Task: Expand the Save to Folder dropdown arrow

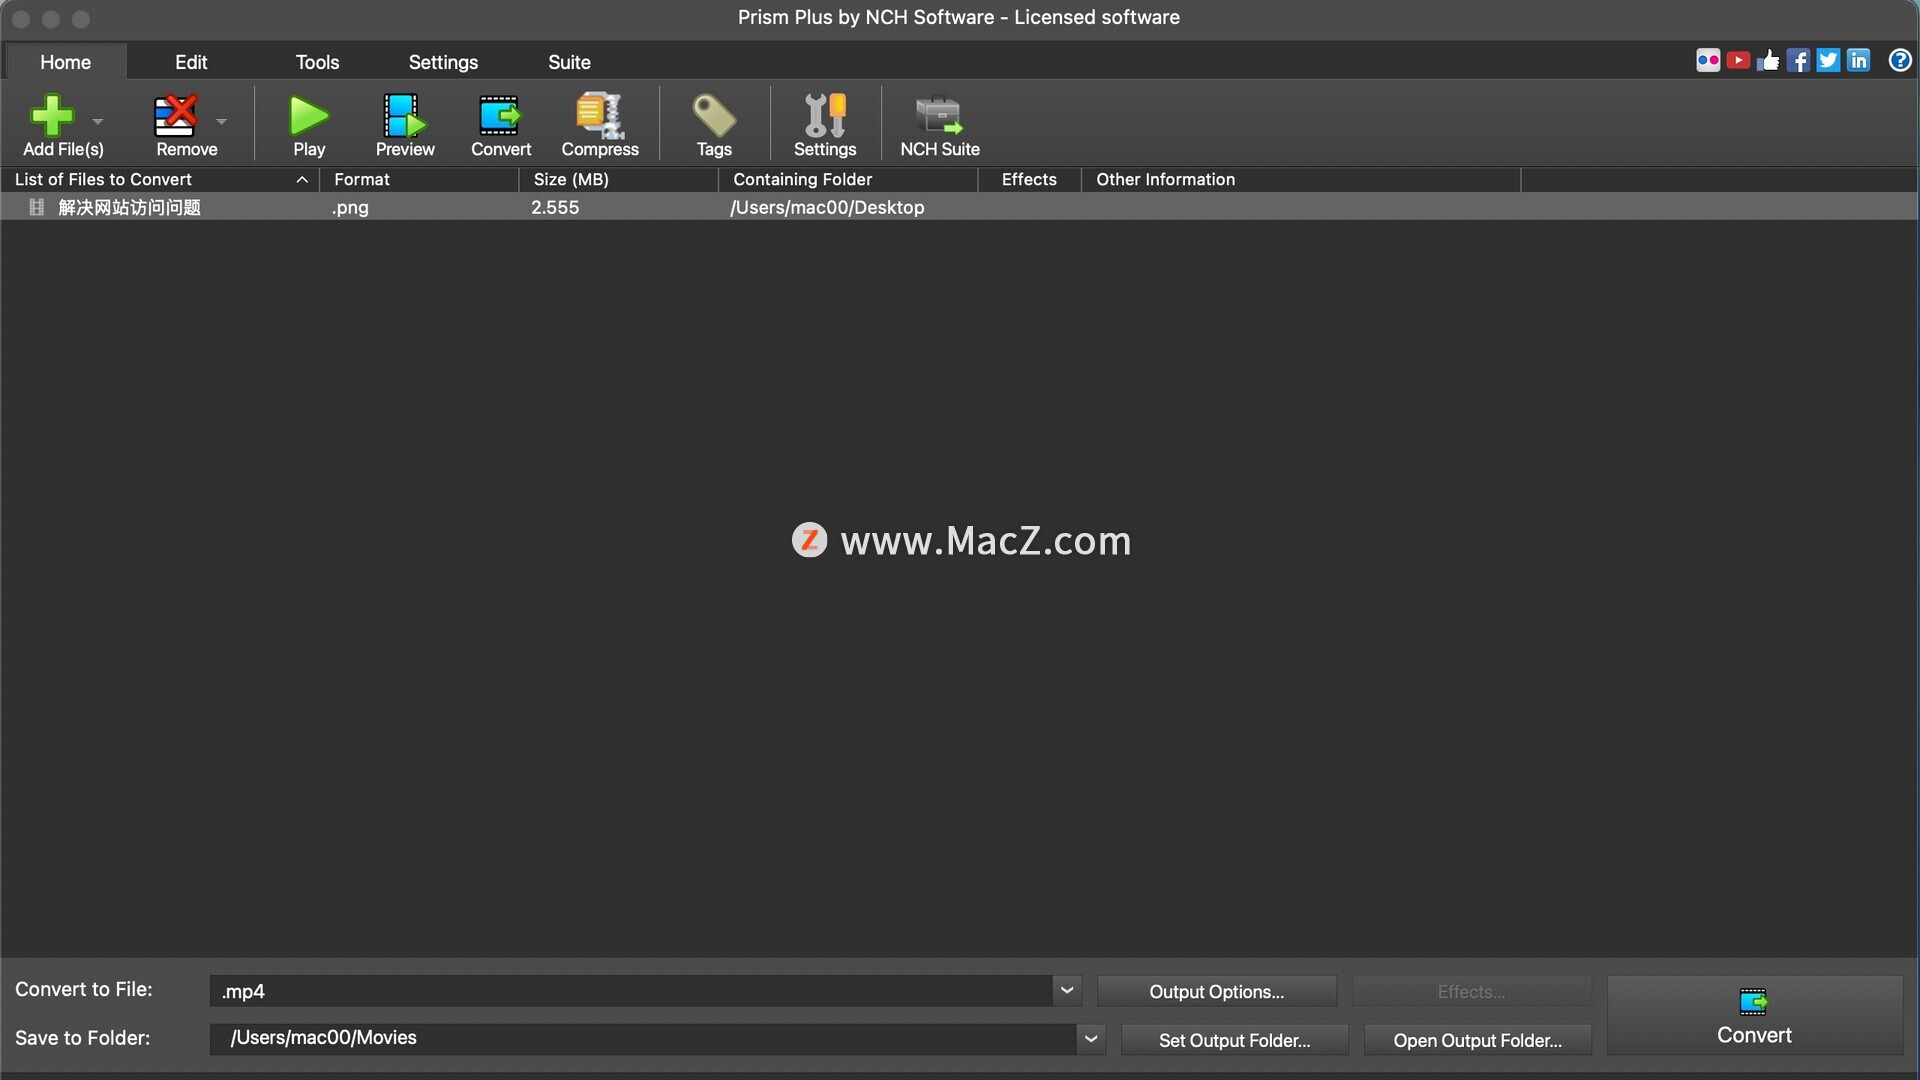Action: [x=1091, y=1039]
